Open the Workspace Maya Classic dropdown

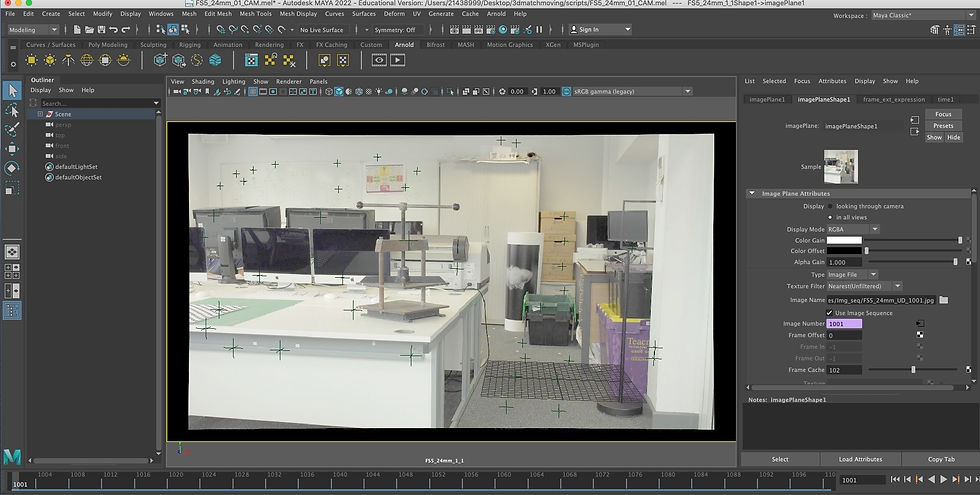point(922,16)
